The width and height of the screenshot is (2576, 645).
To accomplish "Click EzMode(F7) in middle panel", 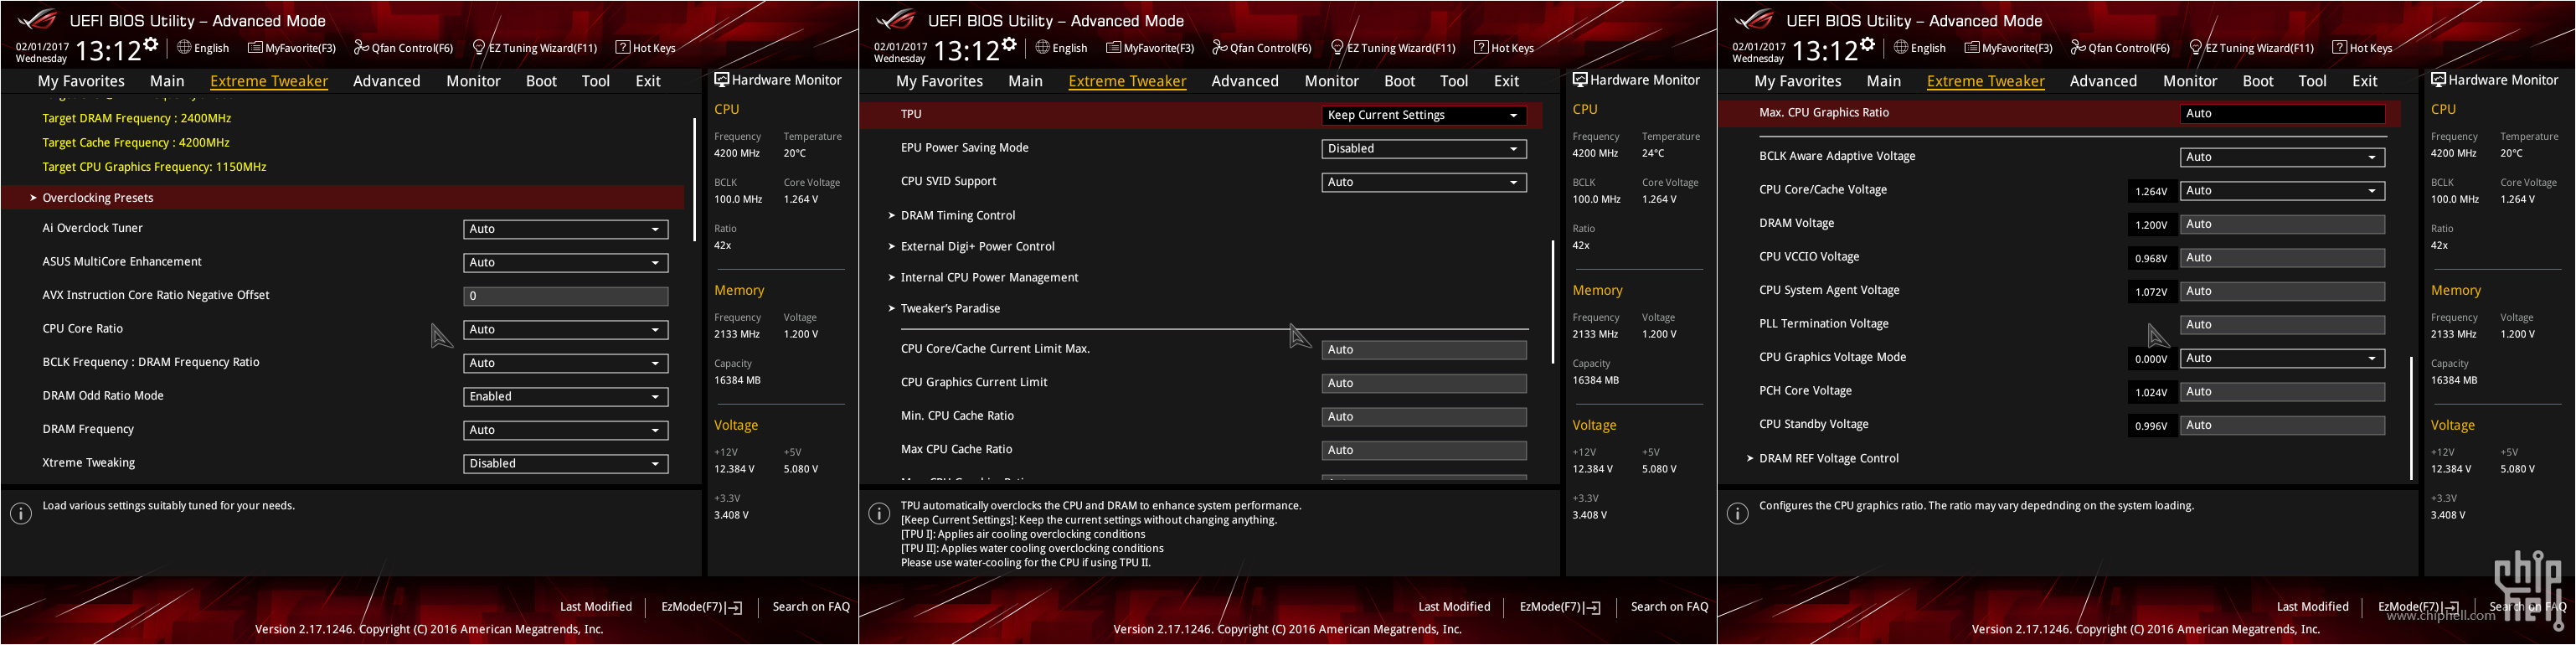I will (x=1559, y=607).
